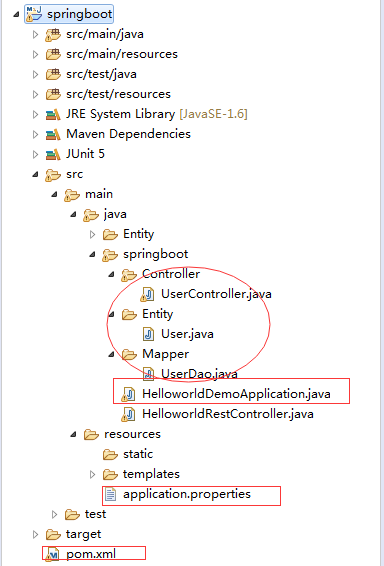Screen dimensions: 384x566
Task: Select the UserController.java file name
Action: click(216, 294)
